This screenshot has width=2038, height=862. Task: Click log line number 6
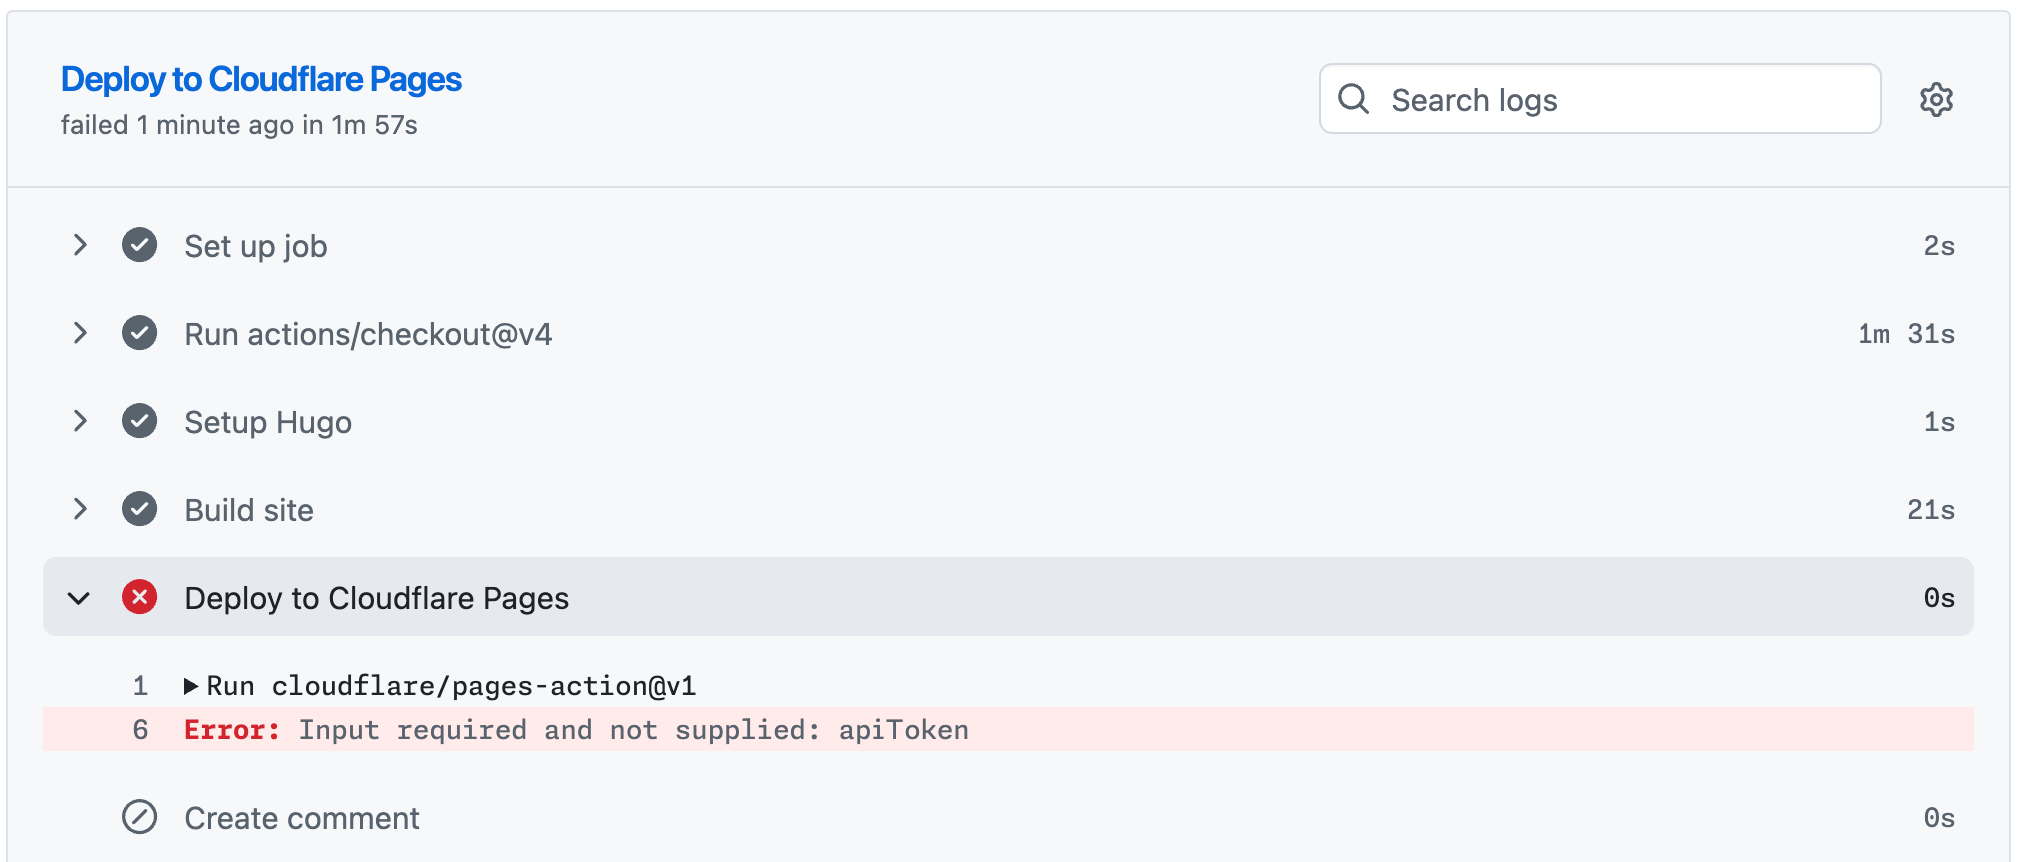point(140,730)
